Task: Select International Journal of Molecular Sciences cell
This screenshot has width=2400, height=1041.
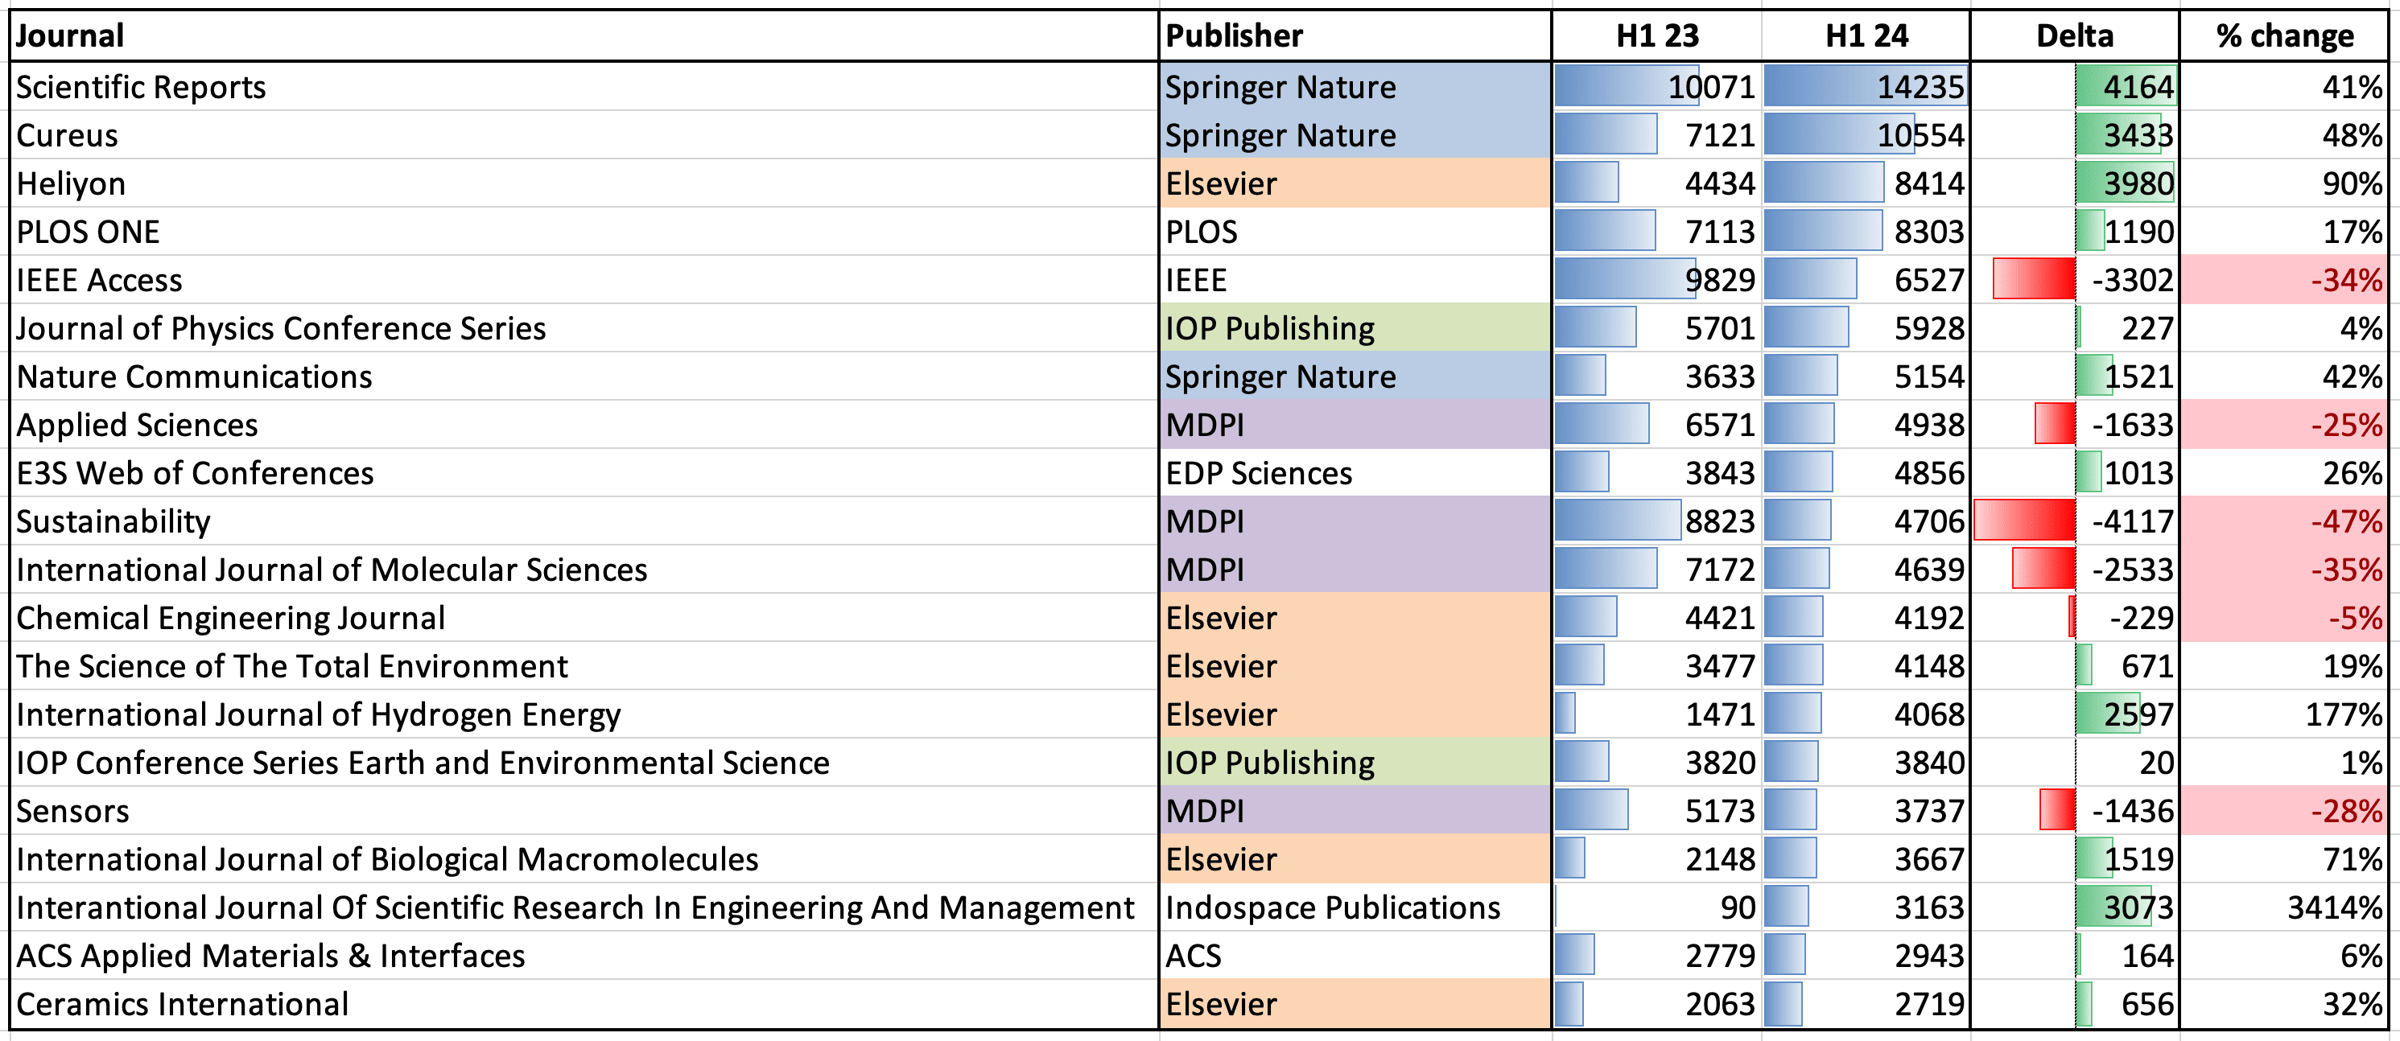Action: (x=584, y=570)
